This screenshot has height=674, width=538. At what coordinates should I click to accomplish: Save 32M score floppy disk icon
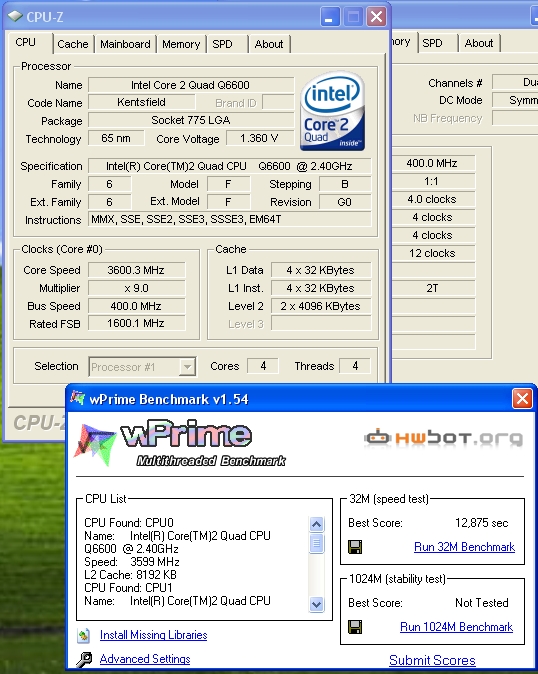coord(355,547)
